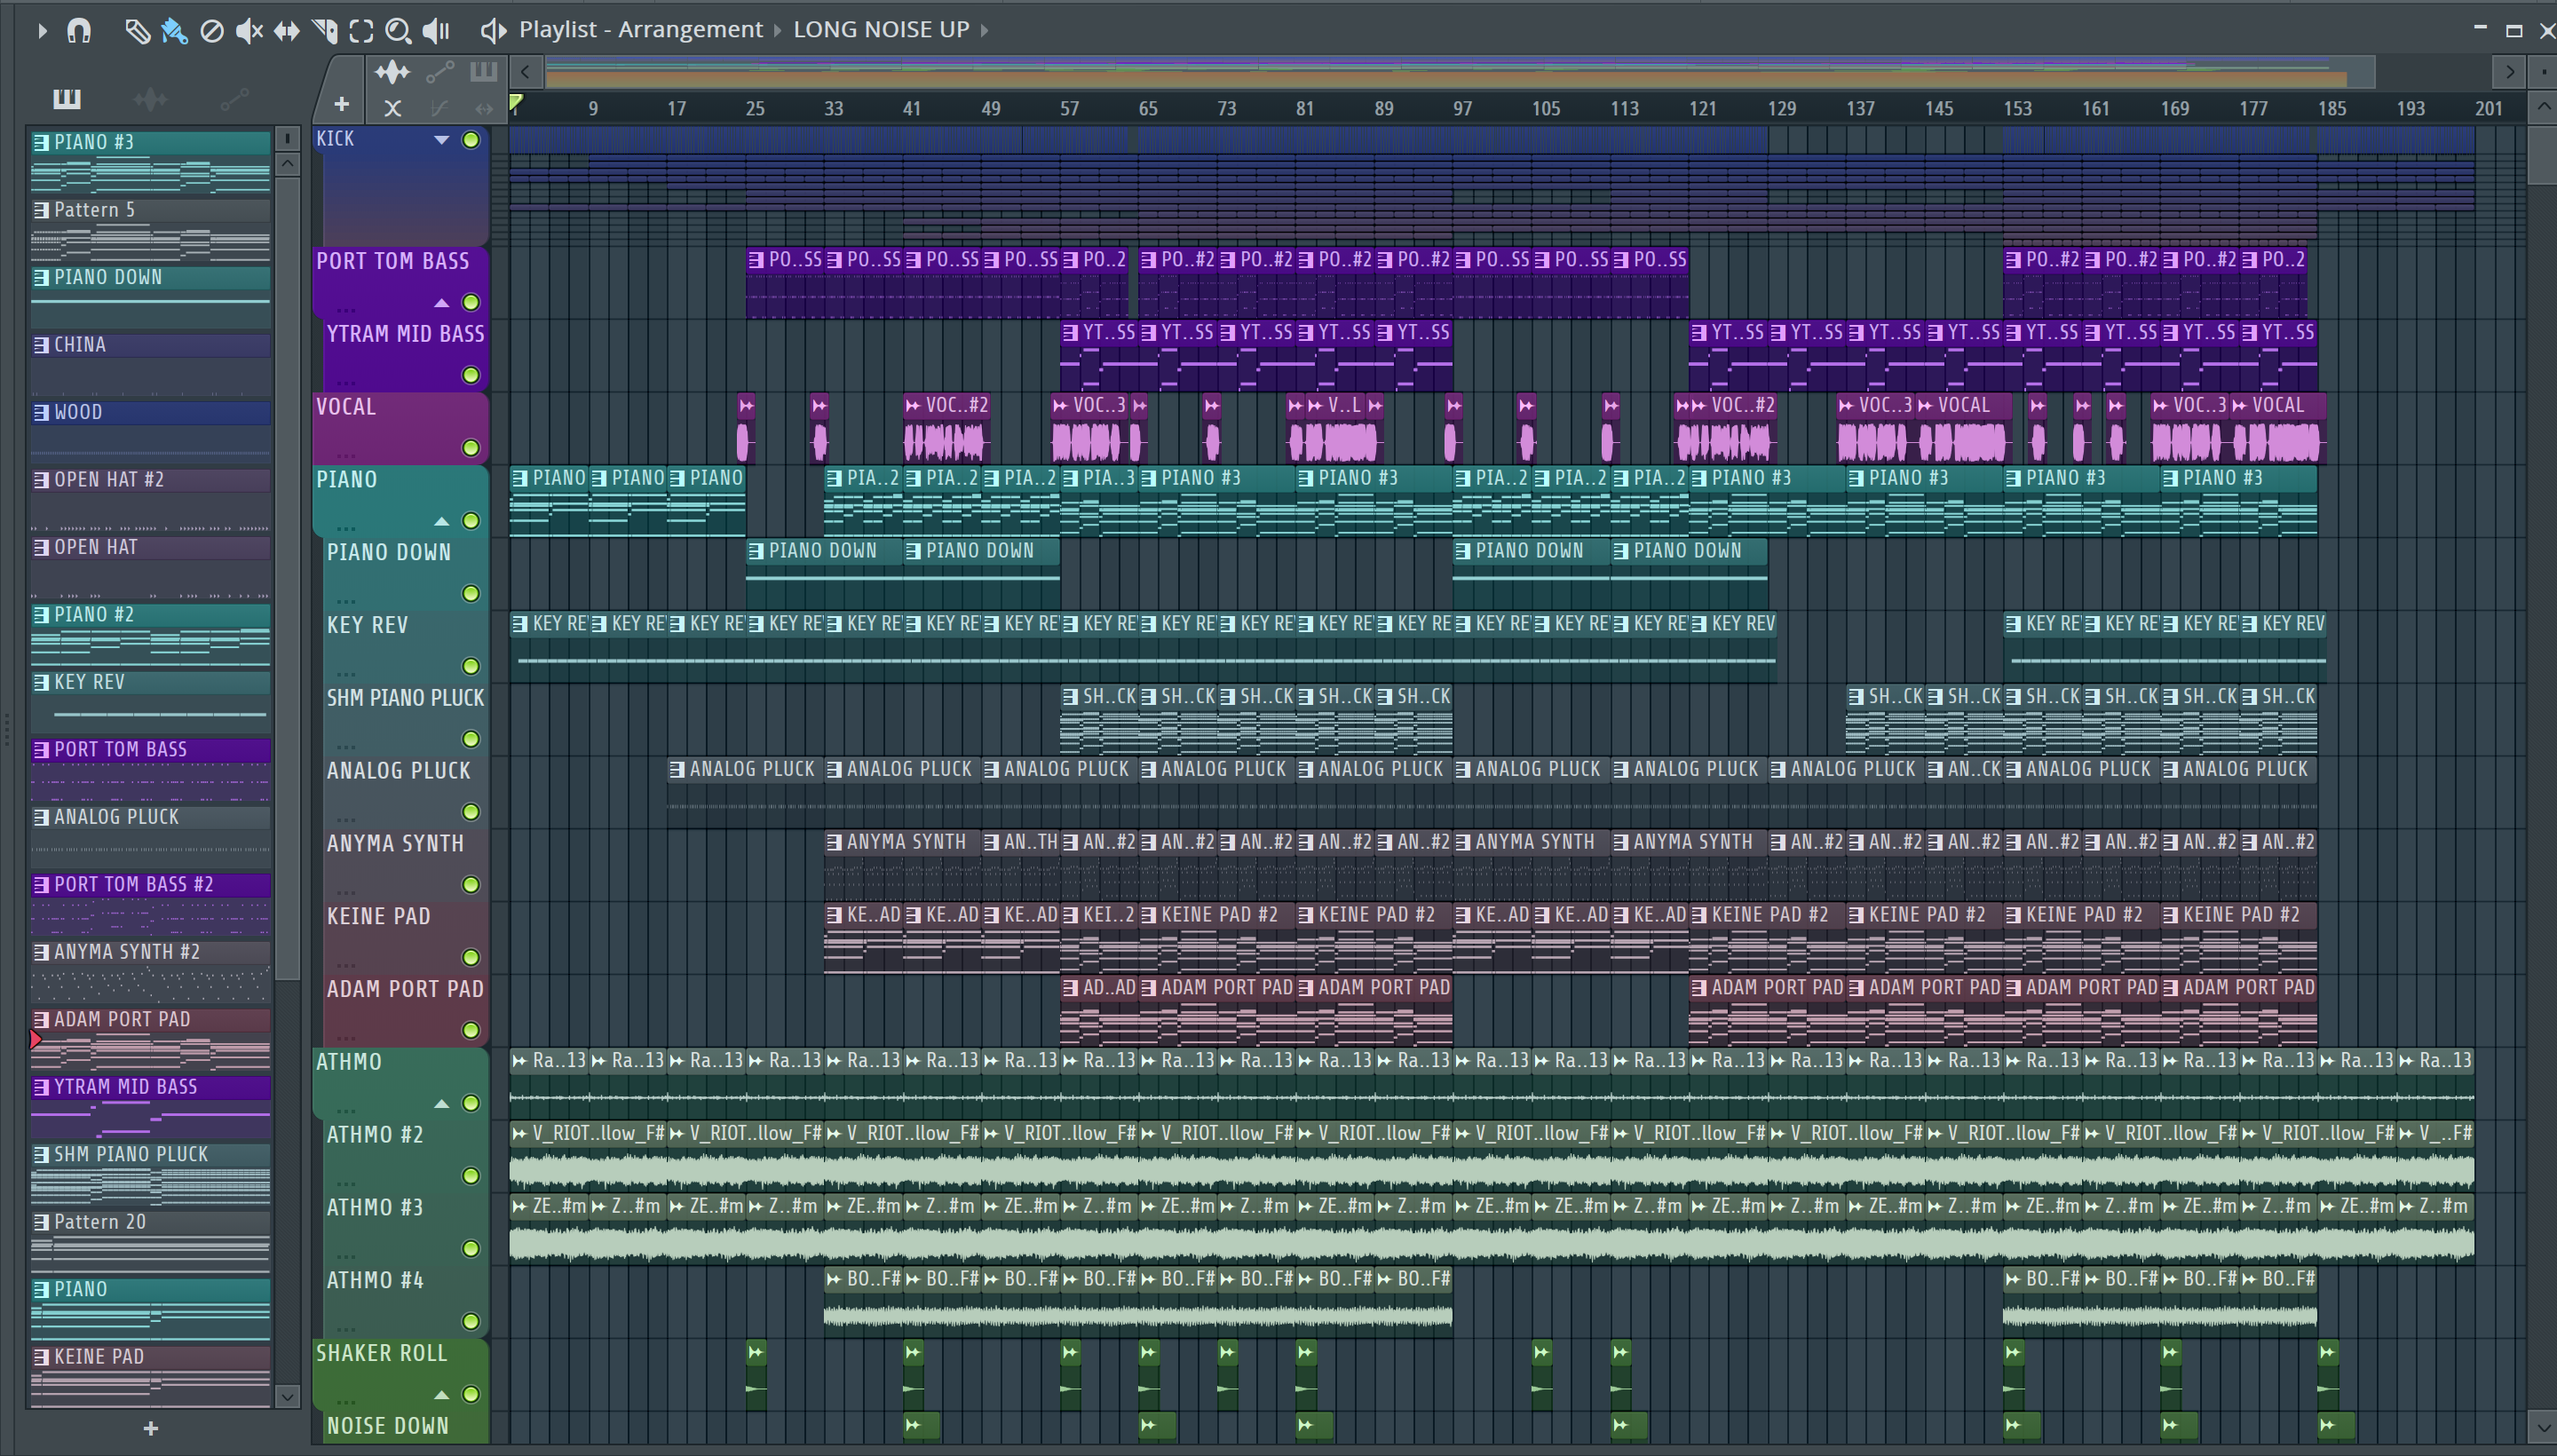Select Pattern 20 in picker

(151, 1241)
